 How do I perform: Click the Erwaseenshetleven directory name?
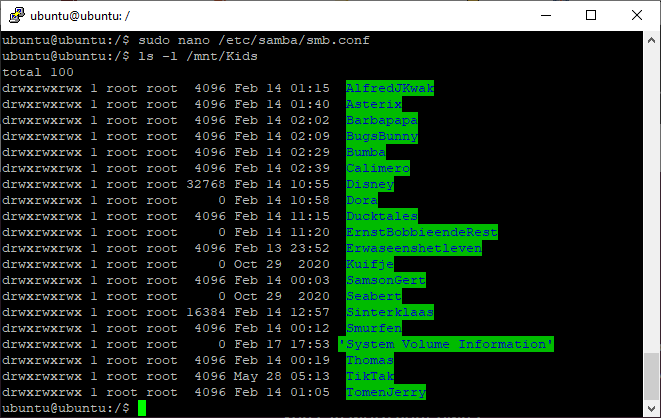[414, 248]
